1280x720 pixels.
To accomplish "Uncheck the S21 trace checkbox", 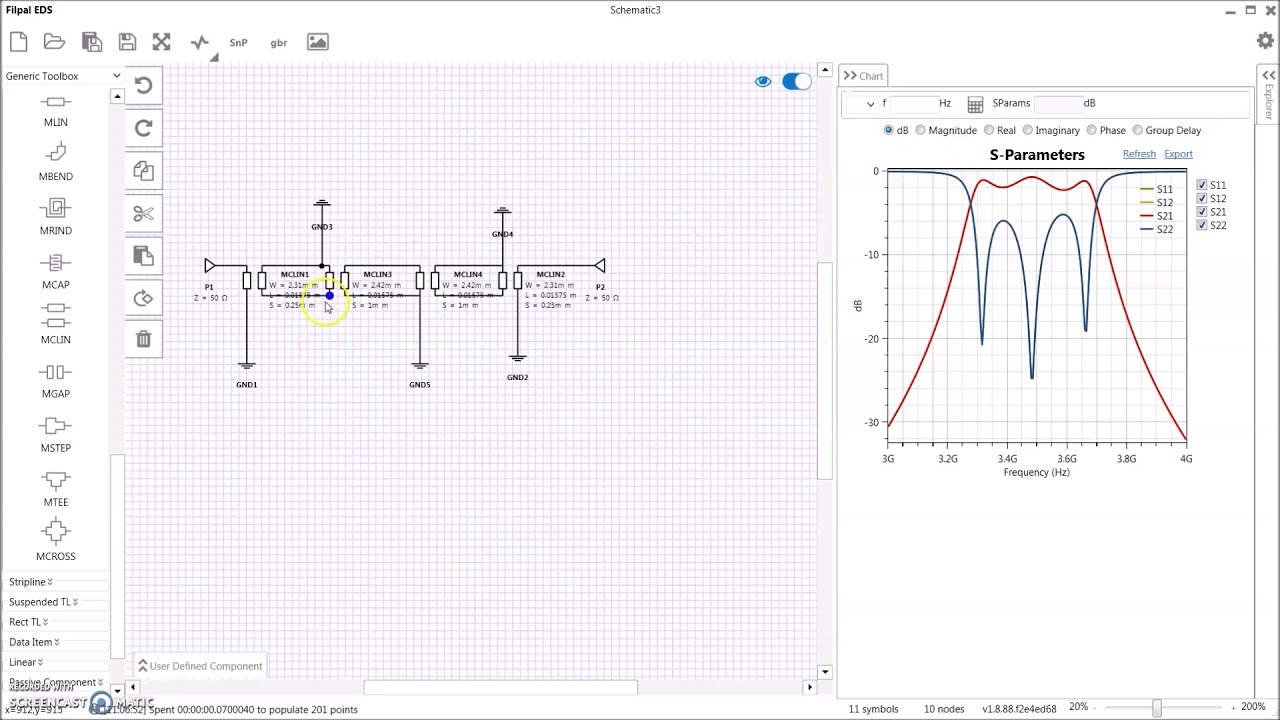I will [x=1202, y=212].
